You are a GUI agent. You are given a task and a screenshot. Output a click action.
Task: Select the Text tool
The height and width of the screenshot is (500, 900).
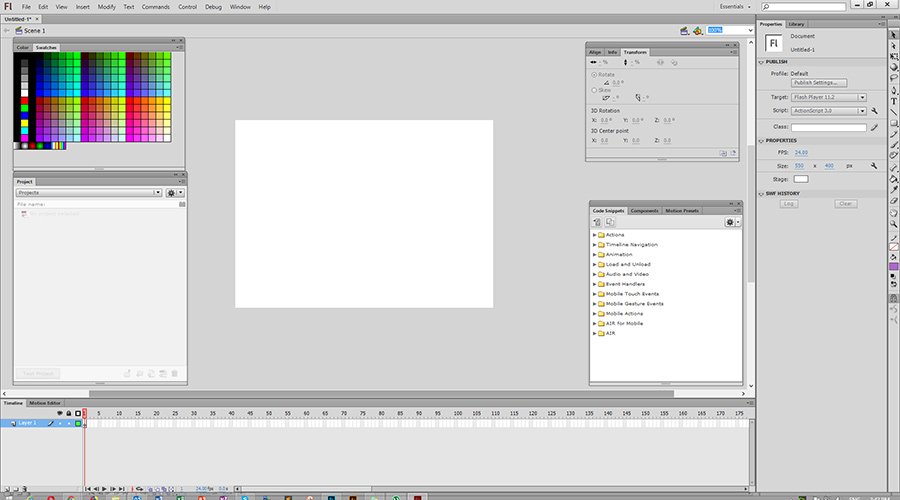point(894,101)
